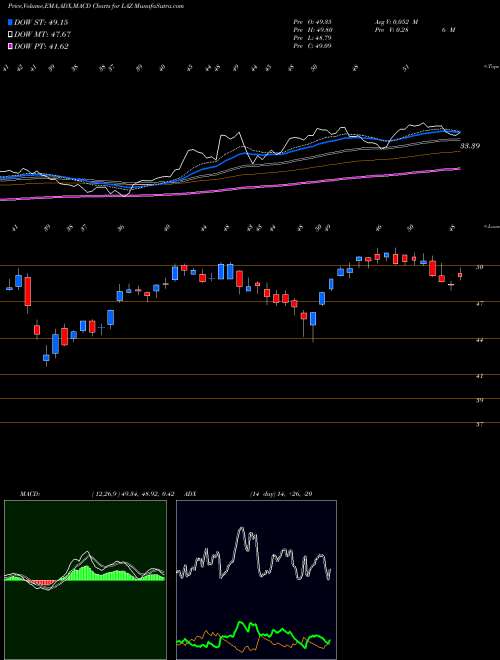Click inside the dark blue ADX panel
The height and width of the screenshot is (660, 500).
(256, 580)
